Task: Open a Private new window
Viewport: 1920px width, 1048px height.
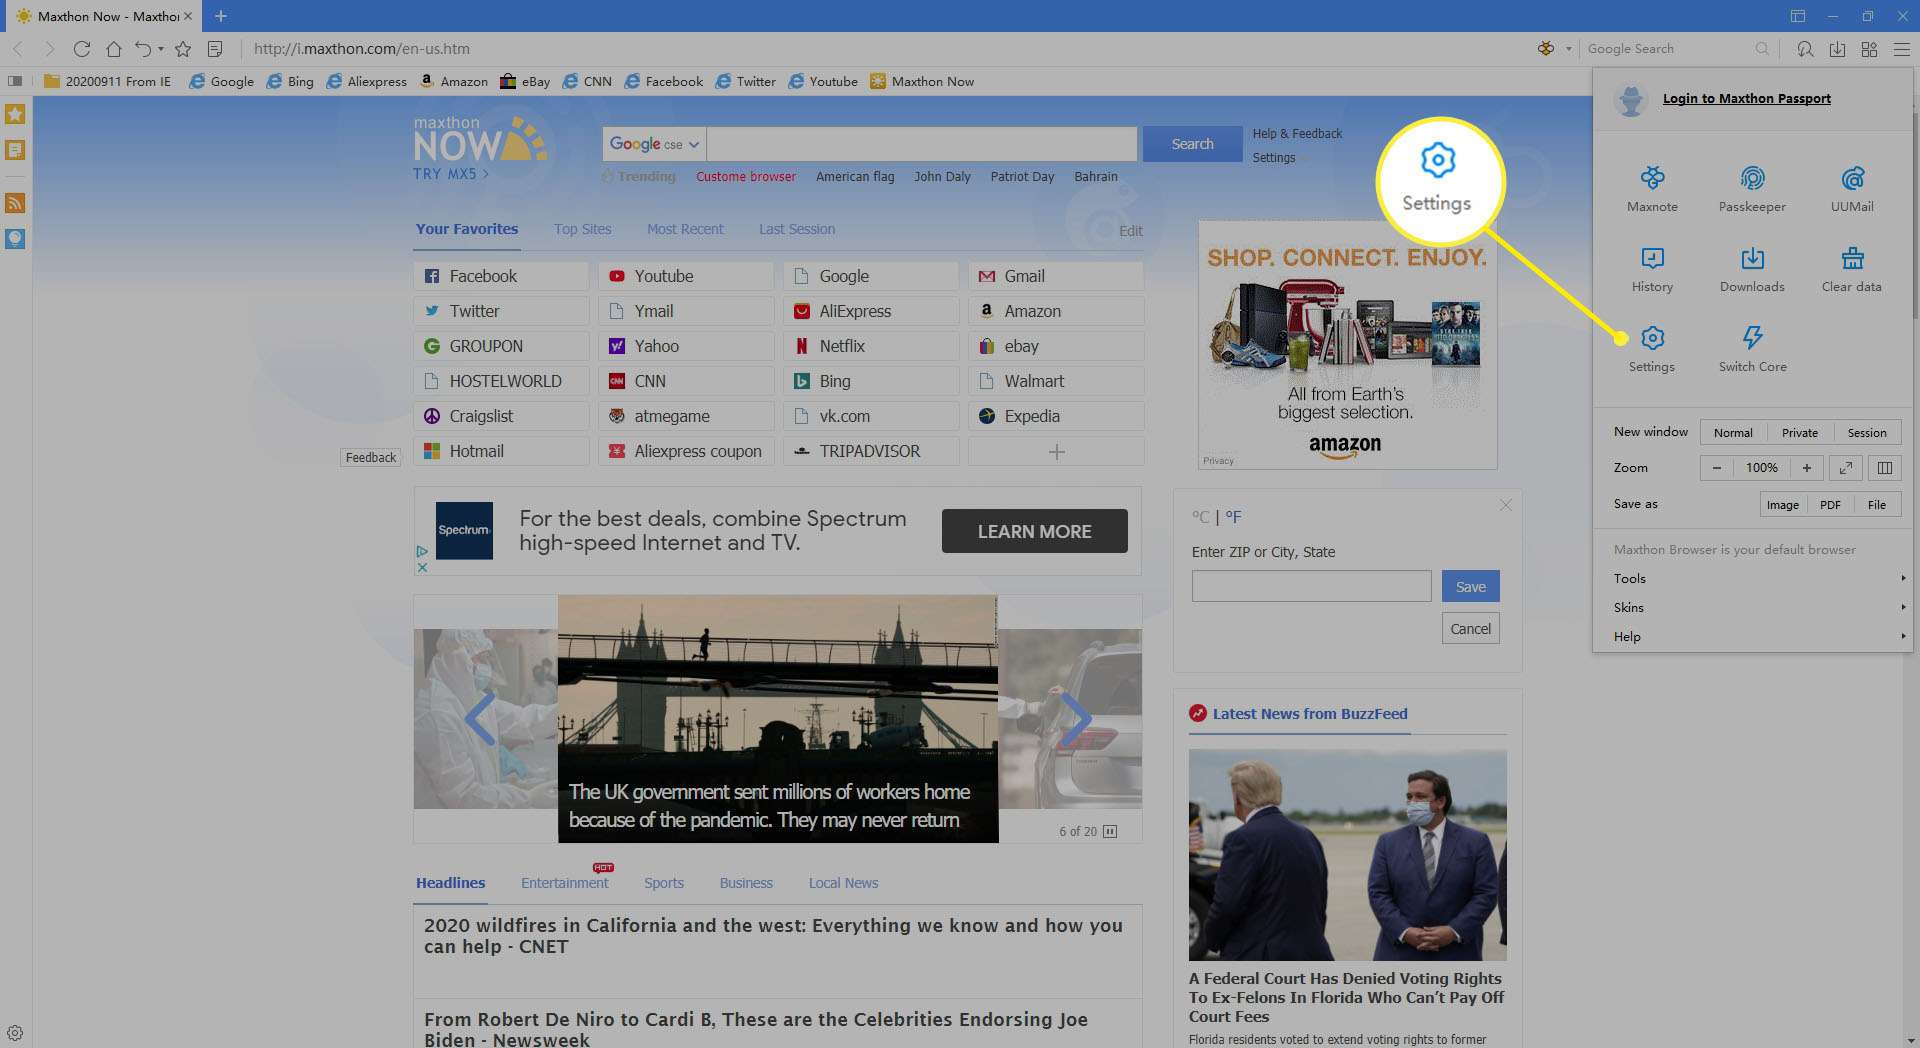Action: 1799,433
